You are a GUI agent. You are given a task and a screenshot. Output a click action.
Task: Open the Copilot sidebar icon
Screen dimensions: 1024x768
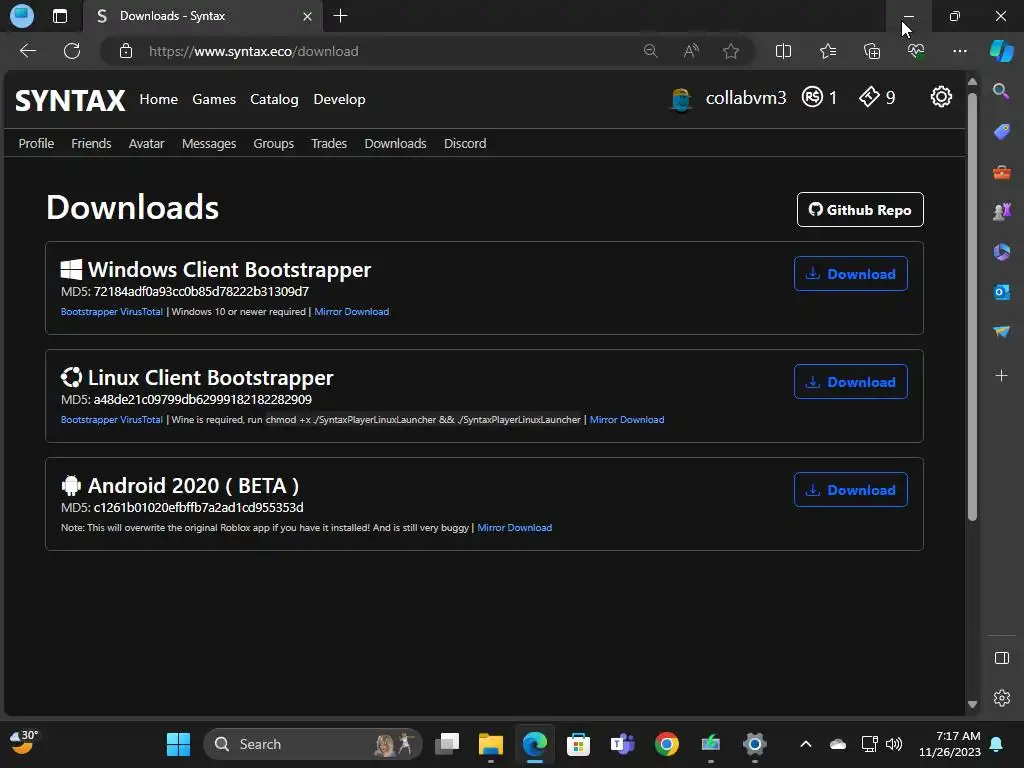pyautogui.click(x=1001, y=51)
